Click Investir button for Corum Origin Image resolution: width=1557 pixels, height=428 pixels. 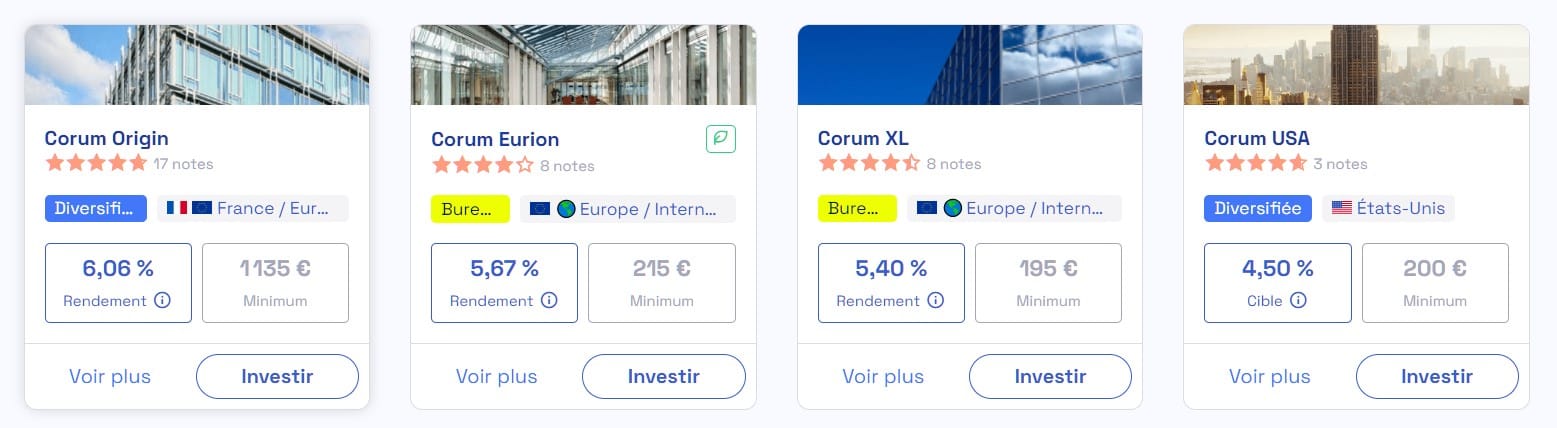tap(277, 377)
